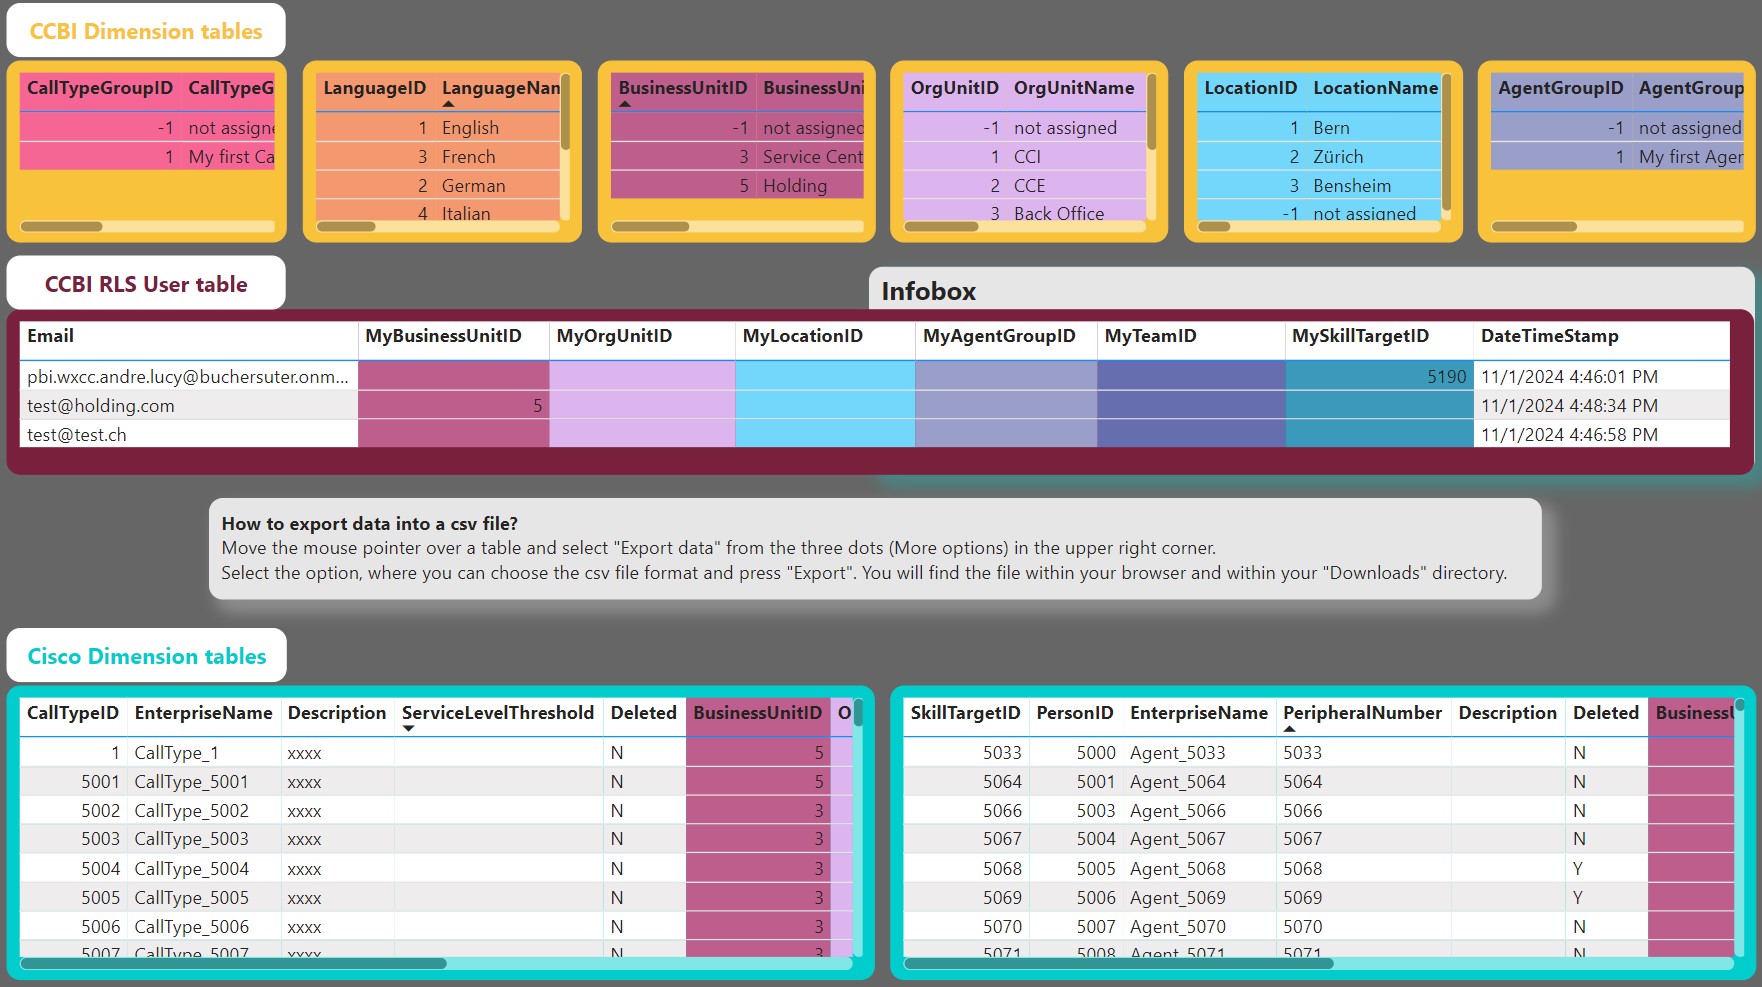Click the LocationName column header
This screenshot has height=987, width=1762.
(x=1375, y=88)
